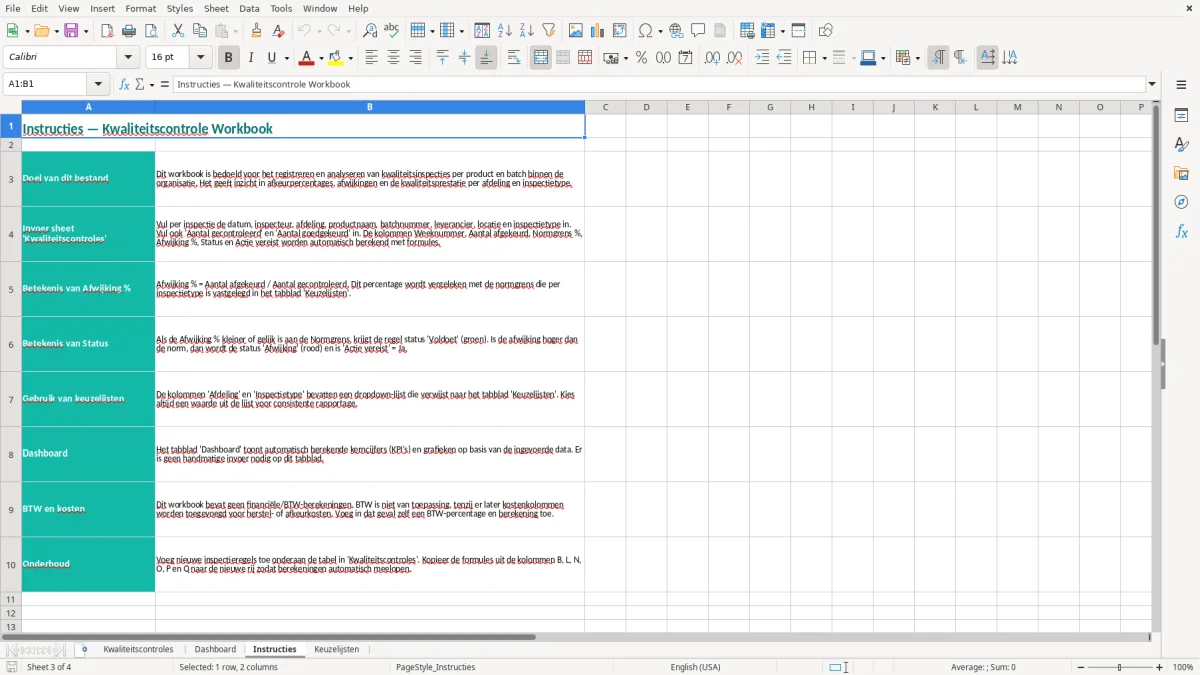Export directly as PDF
The image size is (1200, 675).
pyautogui.click(x=107, y=31)
